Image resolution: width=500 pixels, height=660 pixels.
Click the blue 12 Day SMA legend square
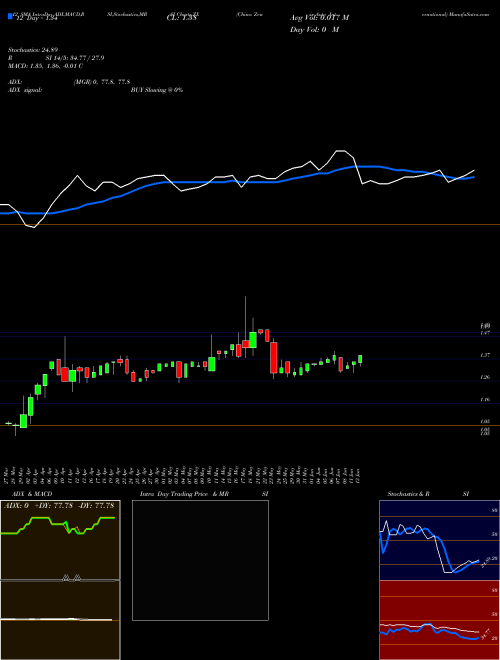pos(10,17)
